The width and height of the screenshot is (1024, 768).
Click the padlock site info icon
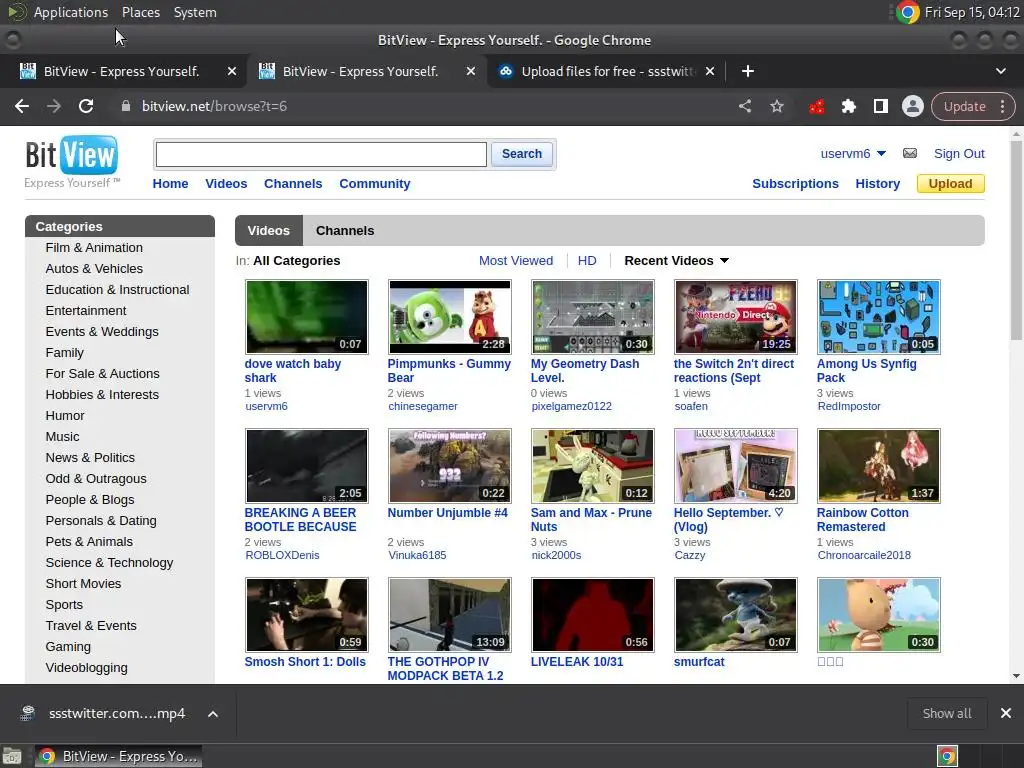(x=126, y=106)
